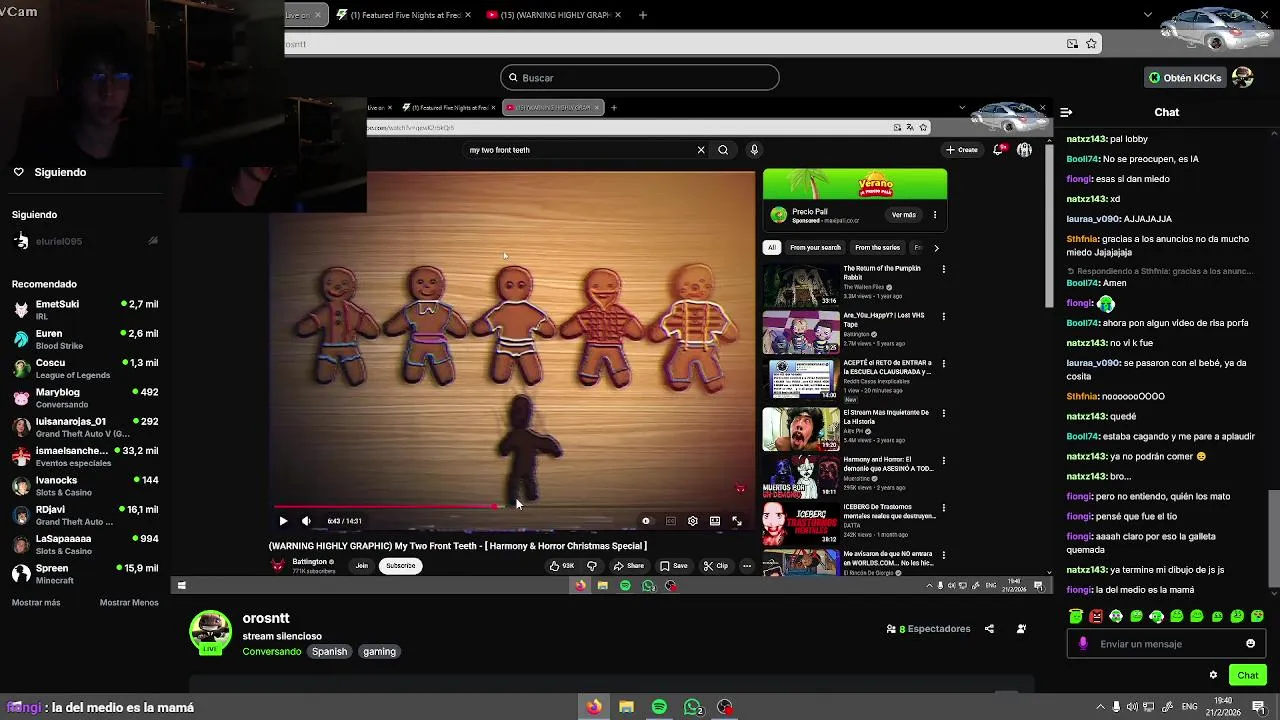This screenshot has height=720, width=1280.
Task: Bookmark page with address bar star
Action: (1091, 44)
